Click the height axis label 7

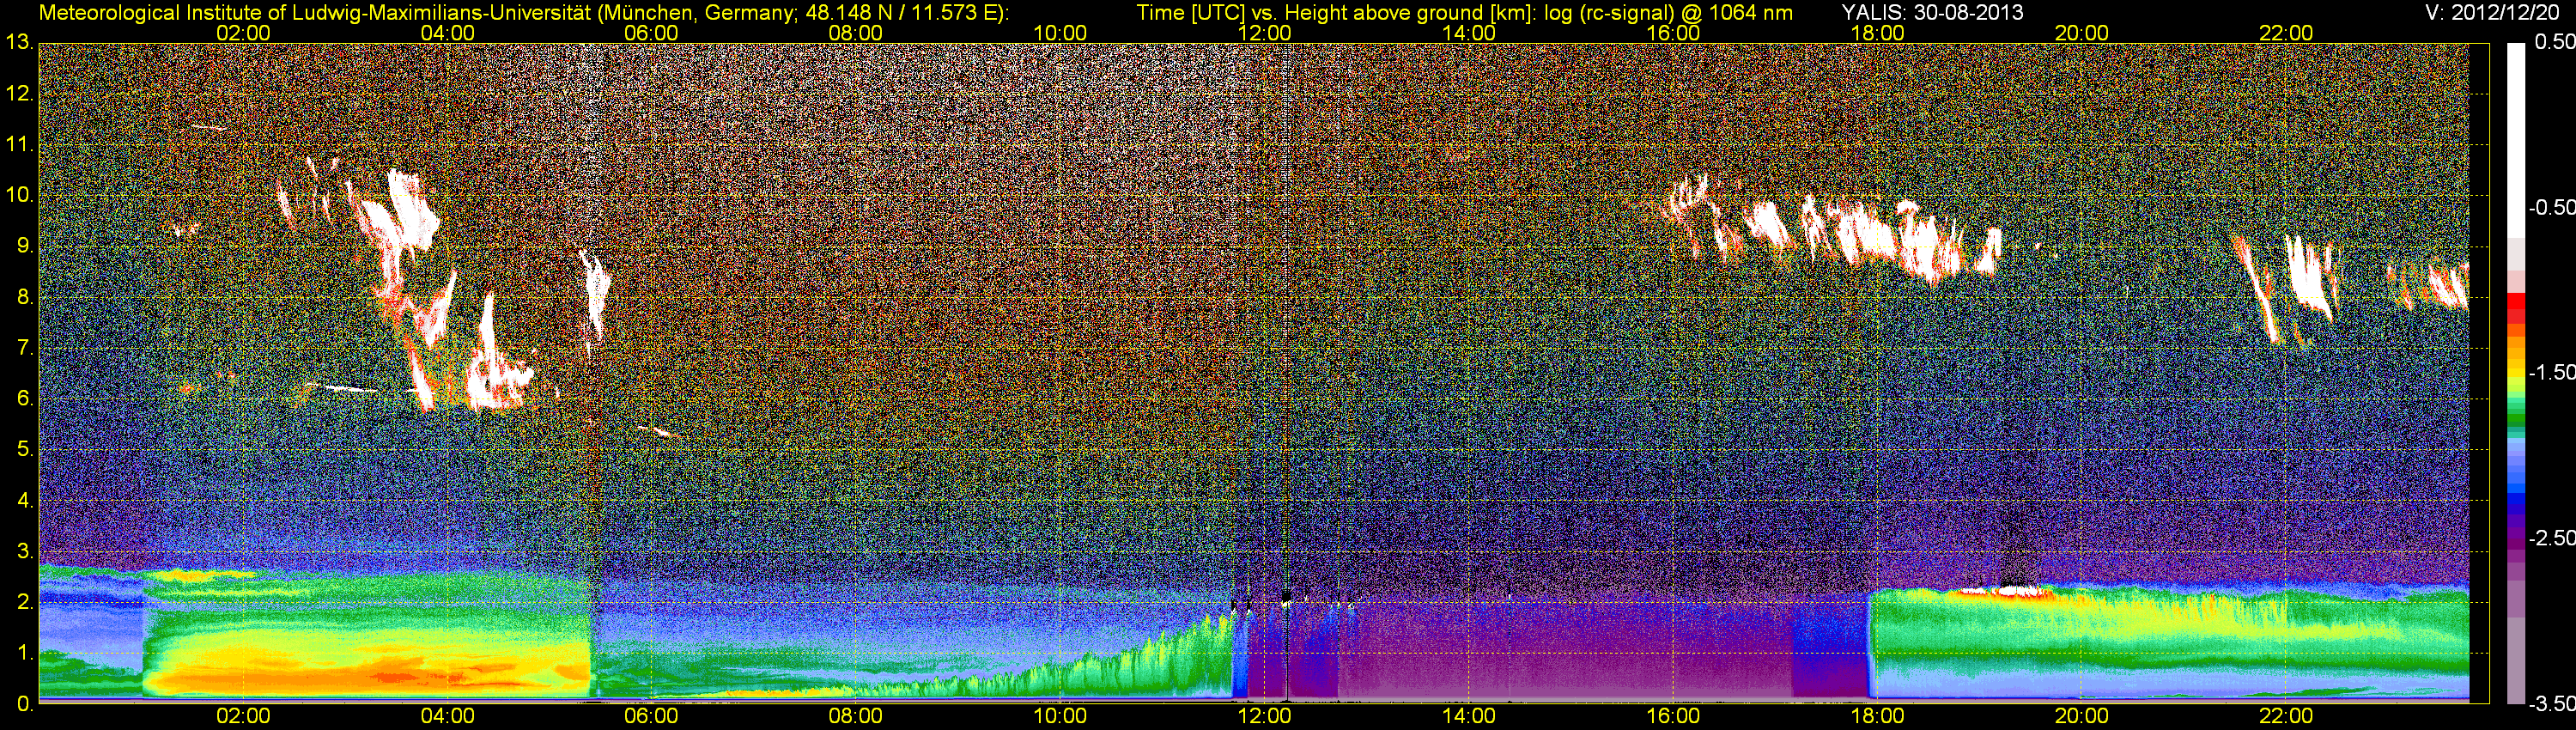click(x=24, y=348)
